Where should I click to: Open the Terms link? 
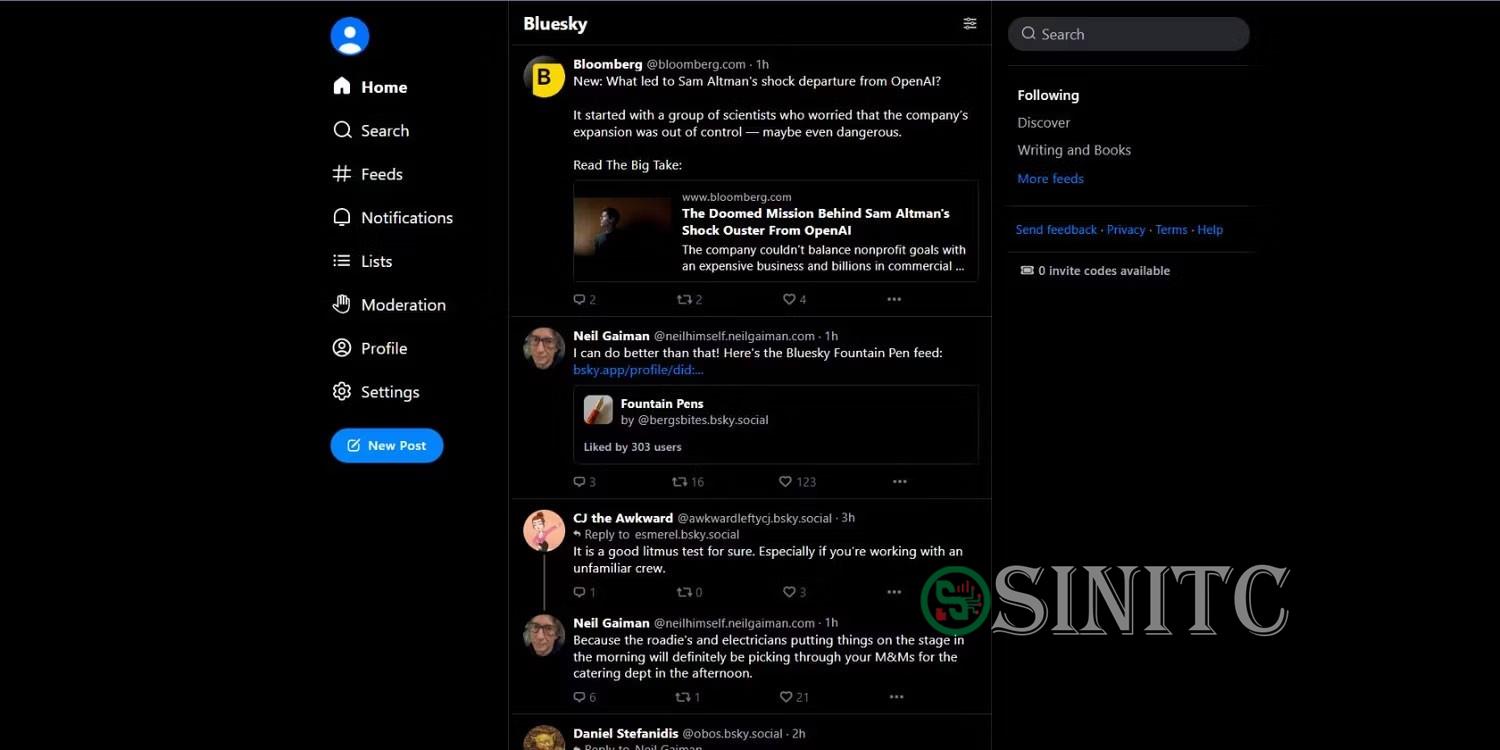pos(1171,229)
